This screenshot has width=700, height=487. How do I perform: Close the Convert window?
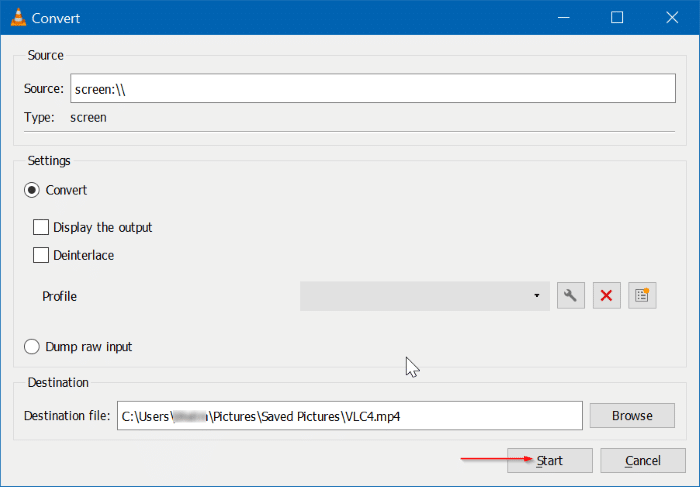click(x=672, y=18)
